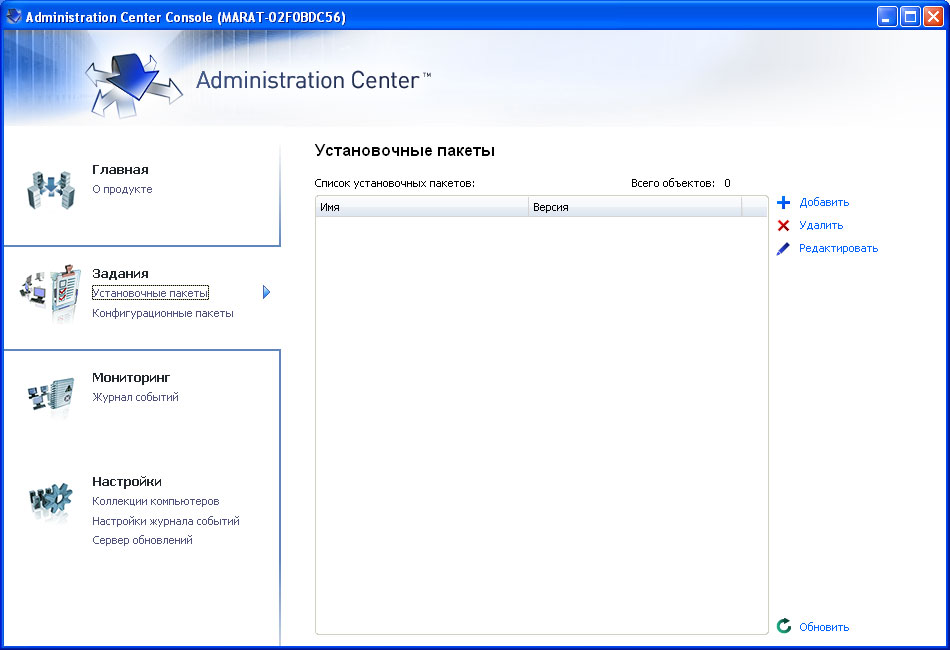950x650 pixels.
Task: Click the Редактировать link
Action: pos(838,248)
